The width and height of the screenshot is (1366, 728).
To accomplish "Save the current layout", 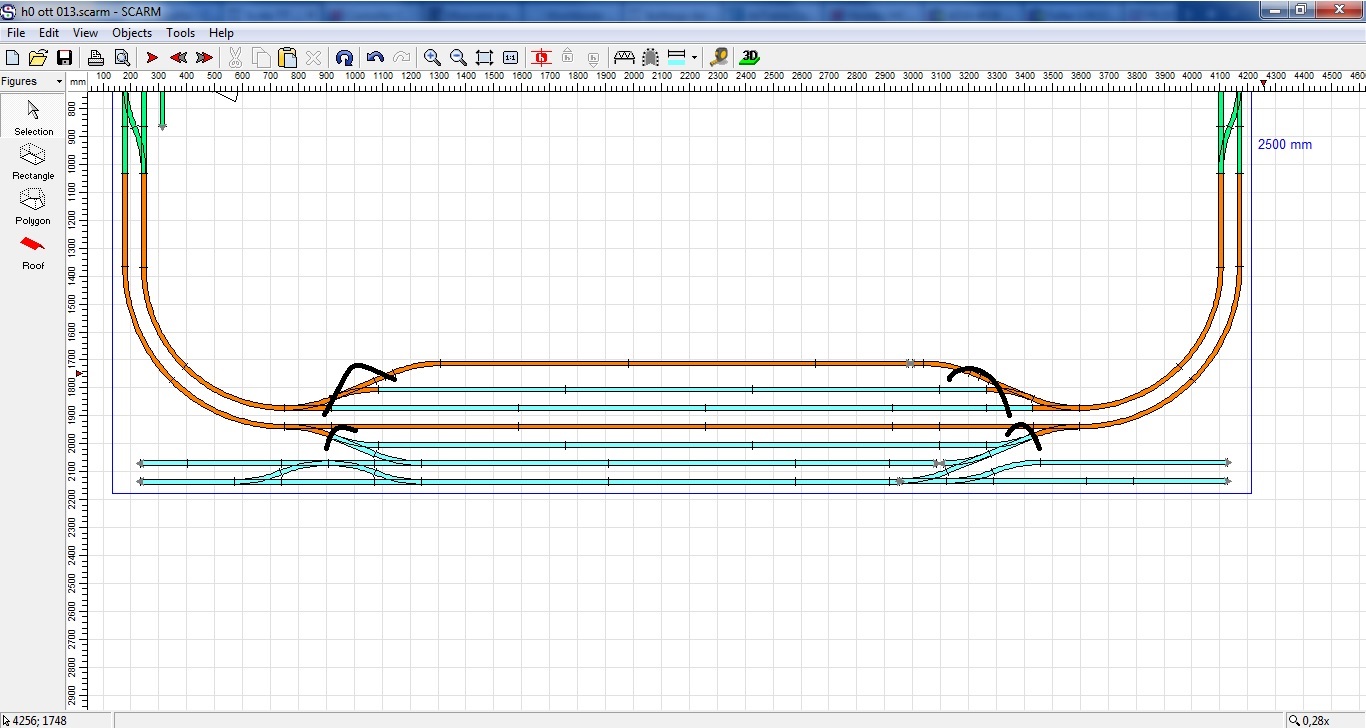I will tap(64, 58).
